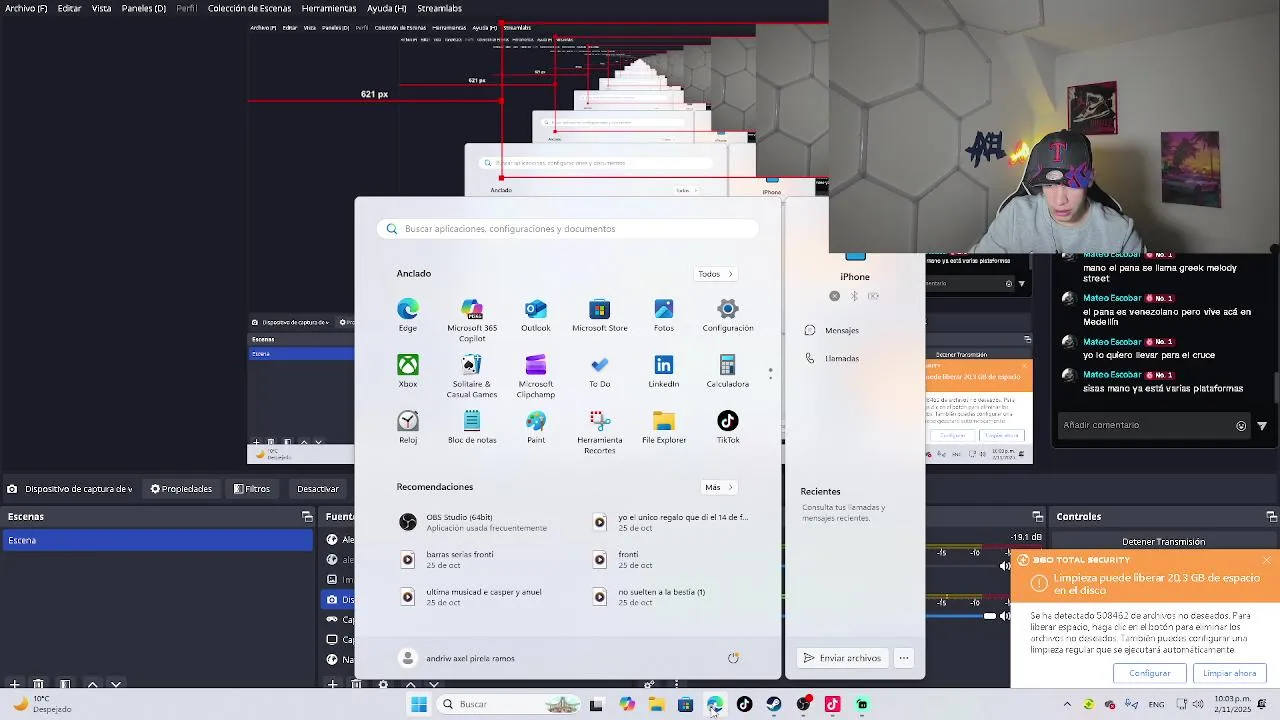Viewport: 1280px width, 720px height.
Task: Click Start menu search field
Action: (568, 229)
